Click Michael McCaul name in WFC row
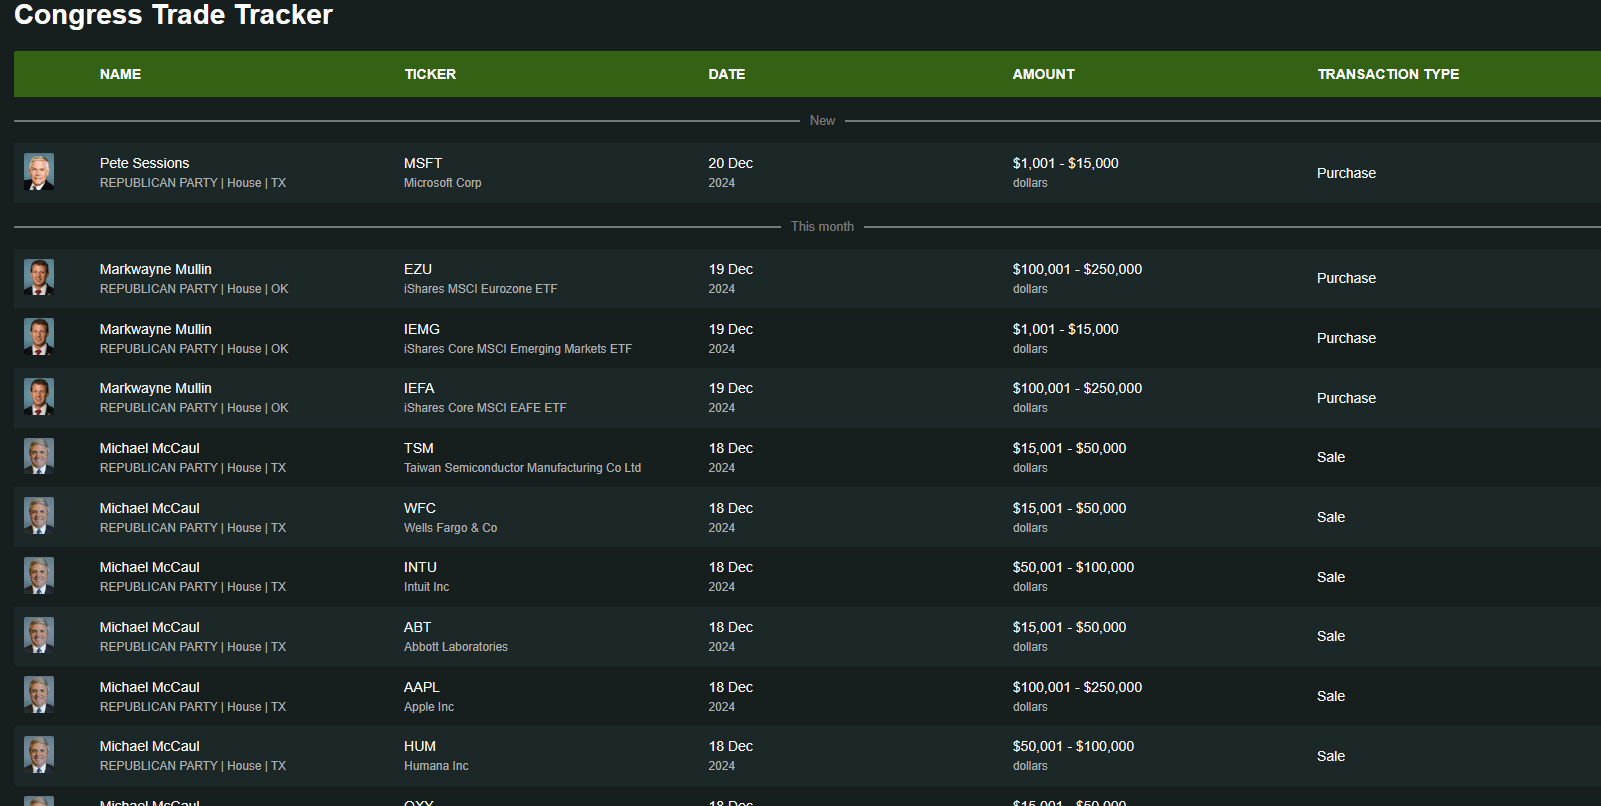Viewport: 1601px width, 806px height. coord(150,508)
